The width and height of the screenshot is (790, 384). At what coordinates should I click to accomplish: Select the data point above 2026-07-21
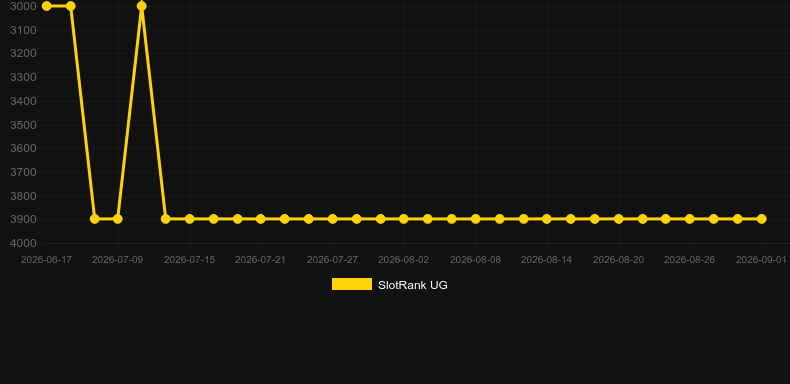click(x=260, y=219)
